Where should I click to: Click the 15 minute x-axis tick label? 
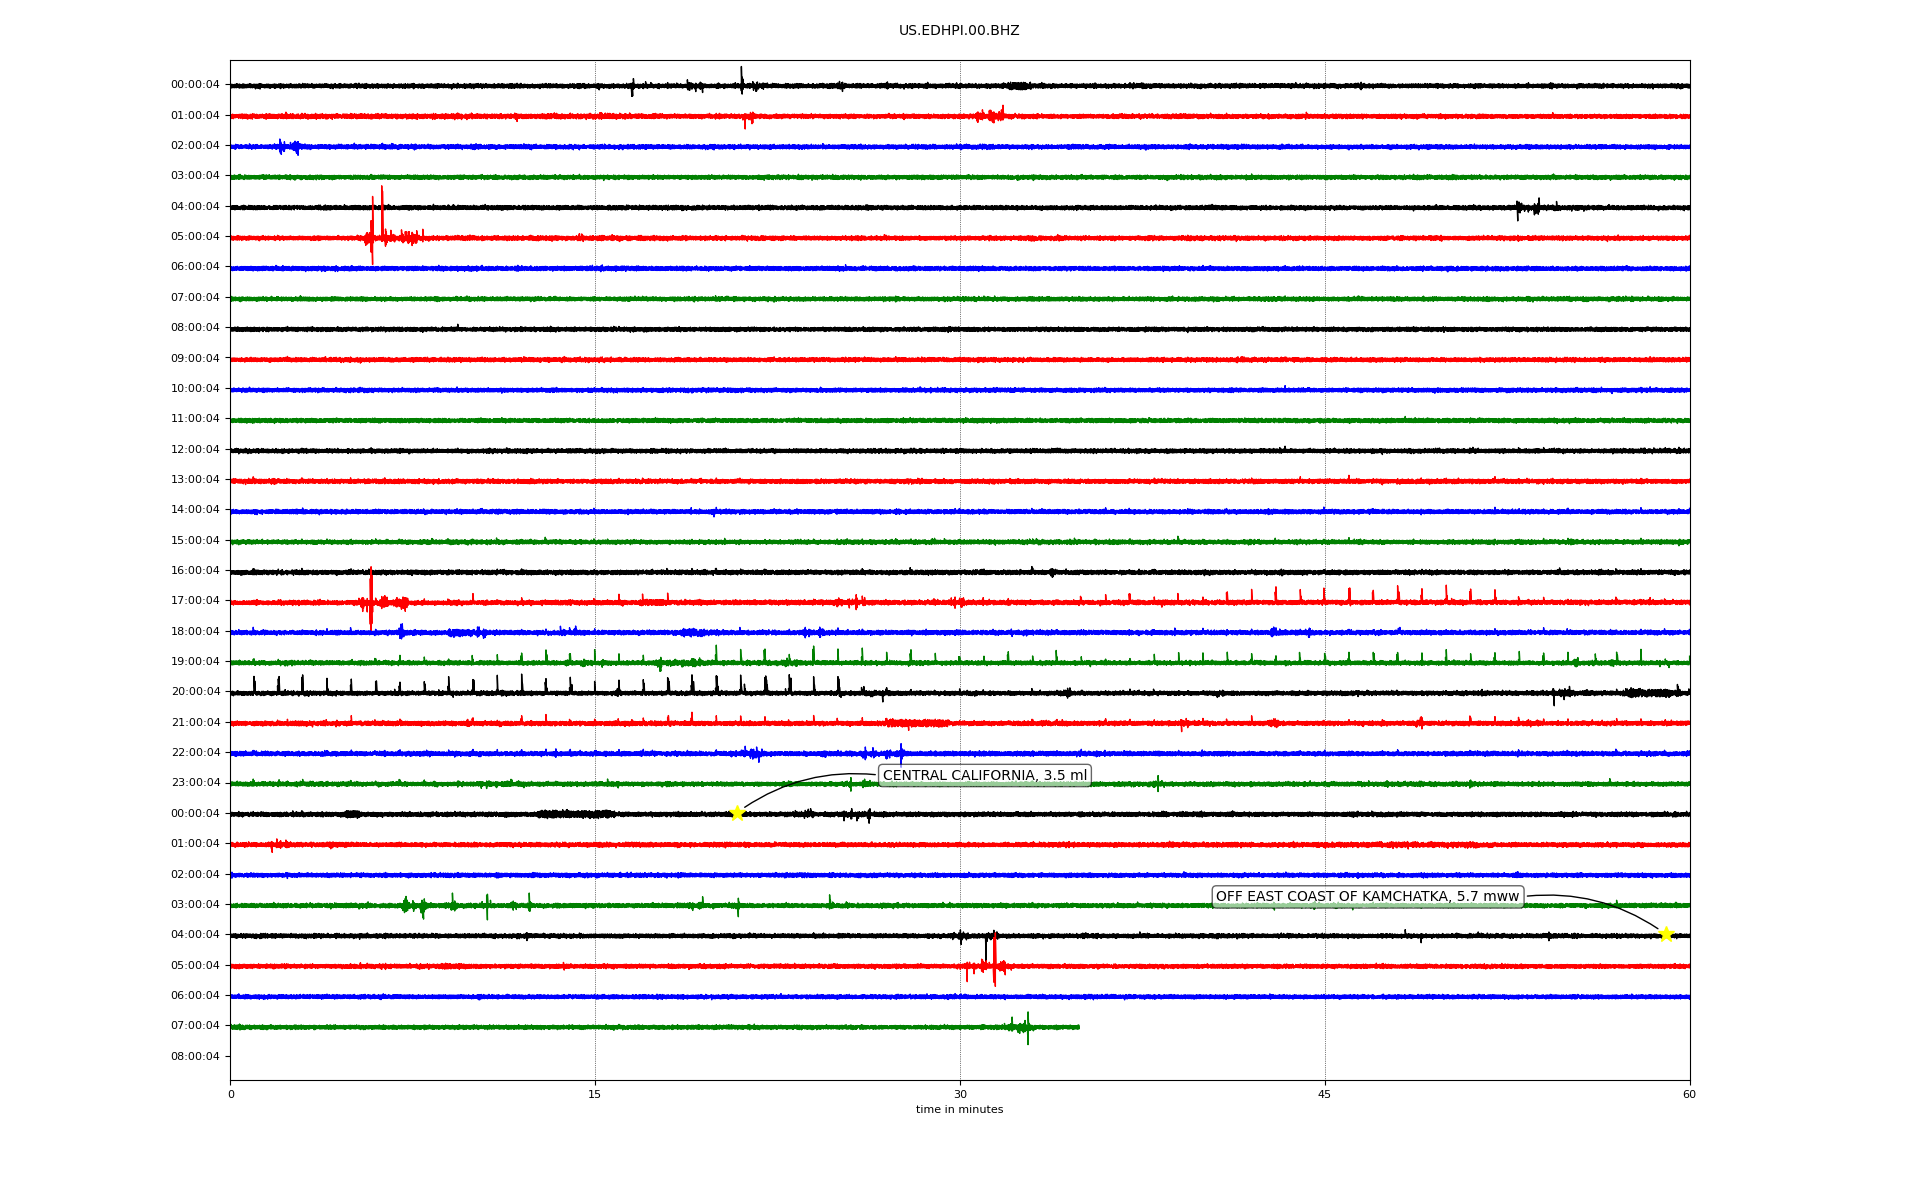(595, 1094)
